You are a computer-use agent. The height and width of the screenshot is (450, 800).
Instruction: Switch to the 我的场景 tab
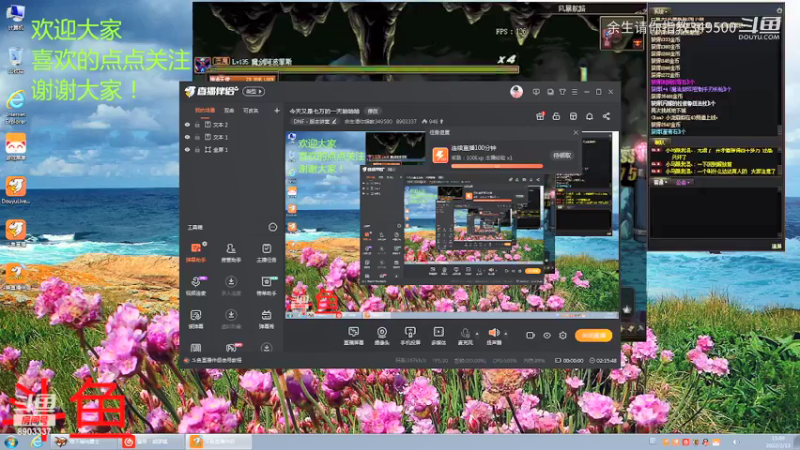click(x=205, y=110)
